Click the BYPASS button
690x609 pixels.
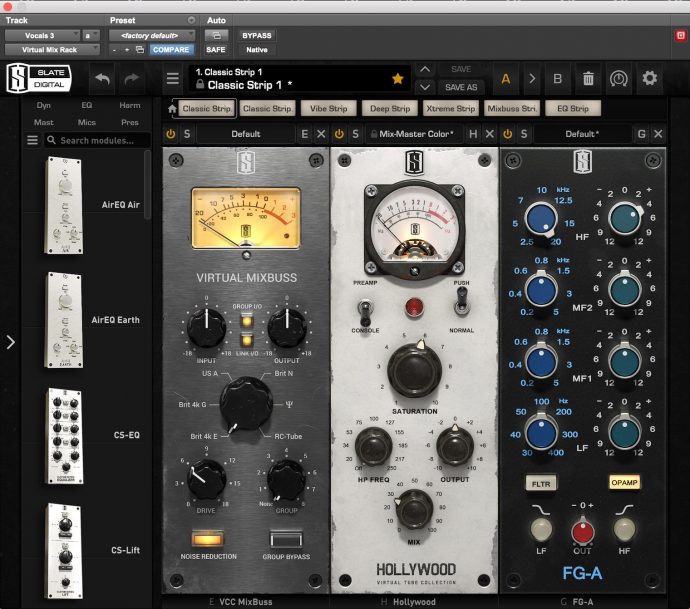257,36
